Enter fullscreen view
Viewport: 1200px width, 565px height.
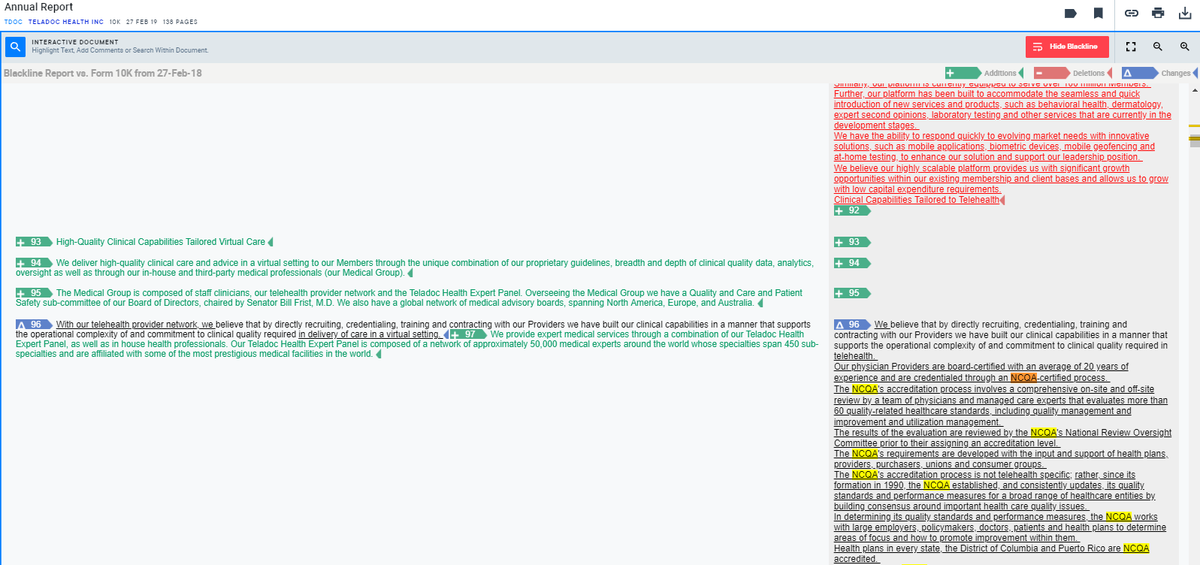[1131, 46]
